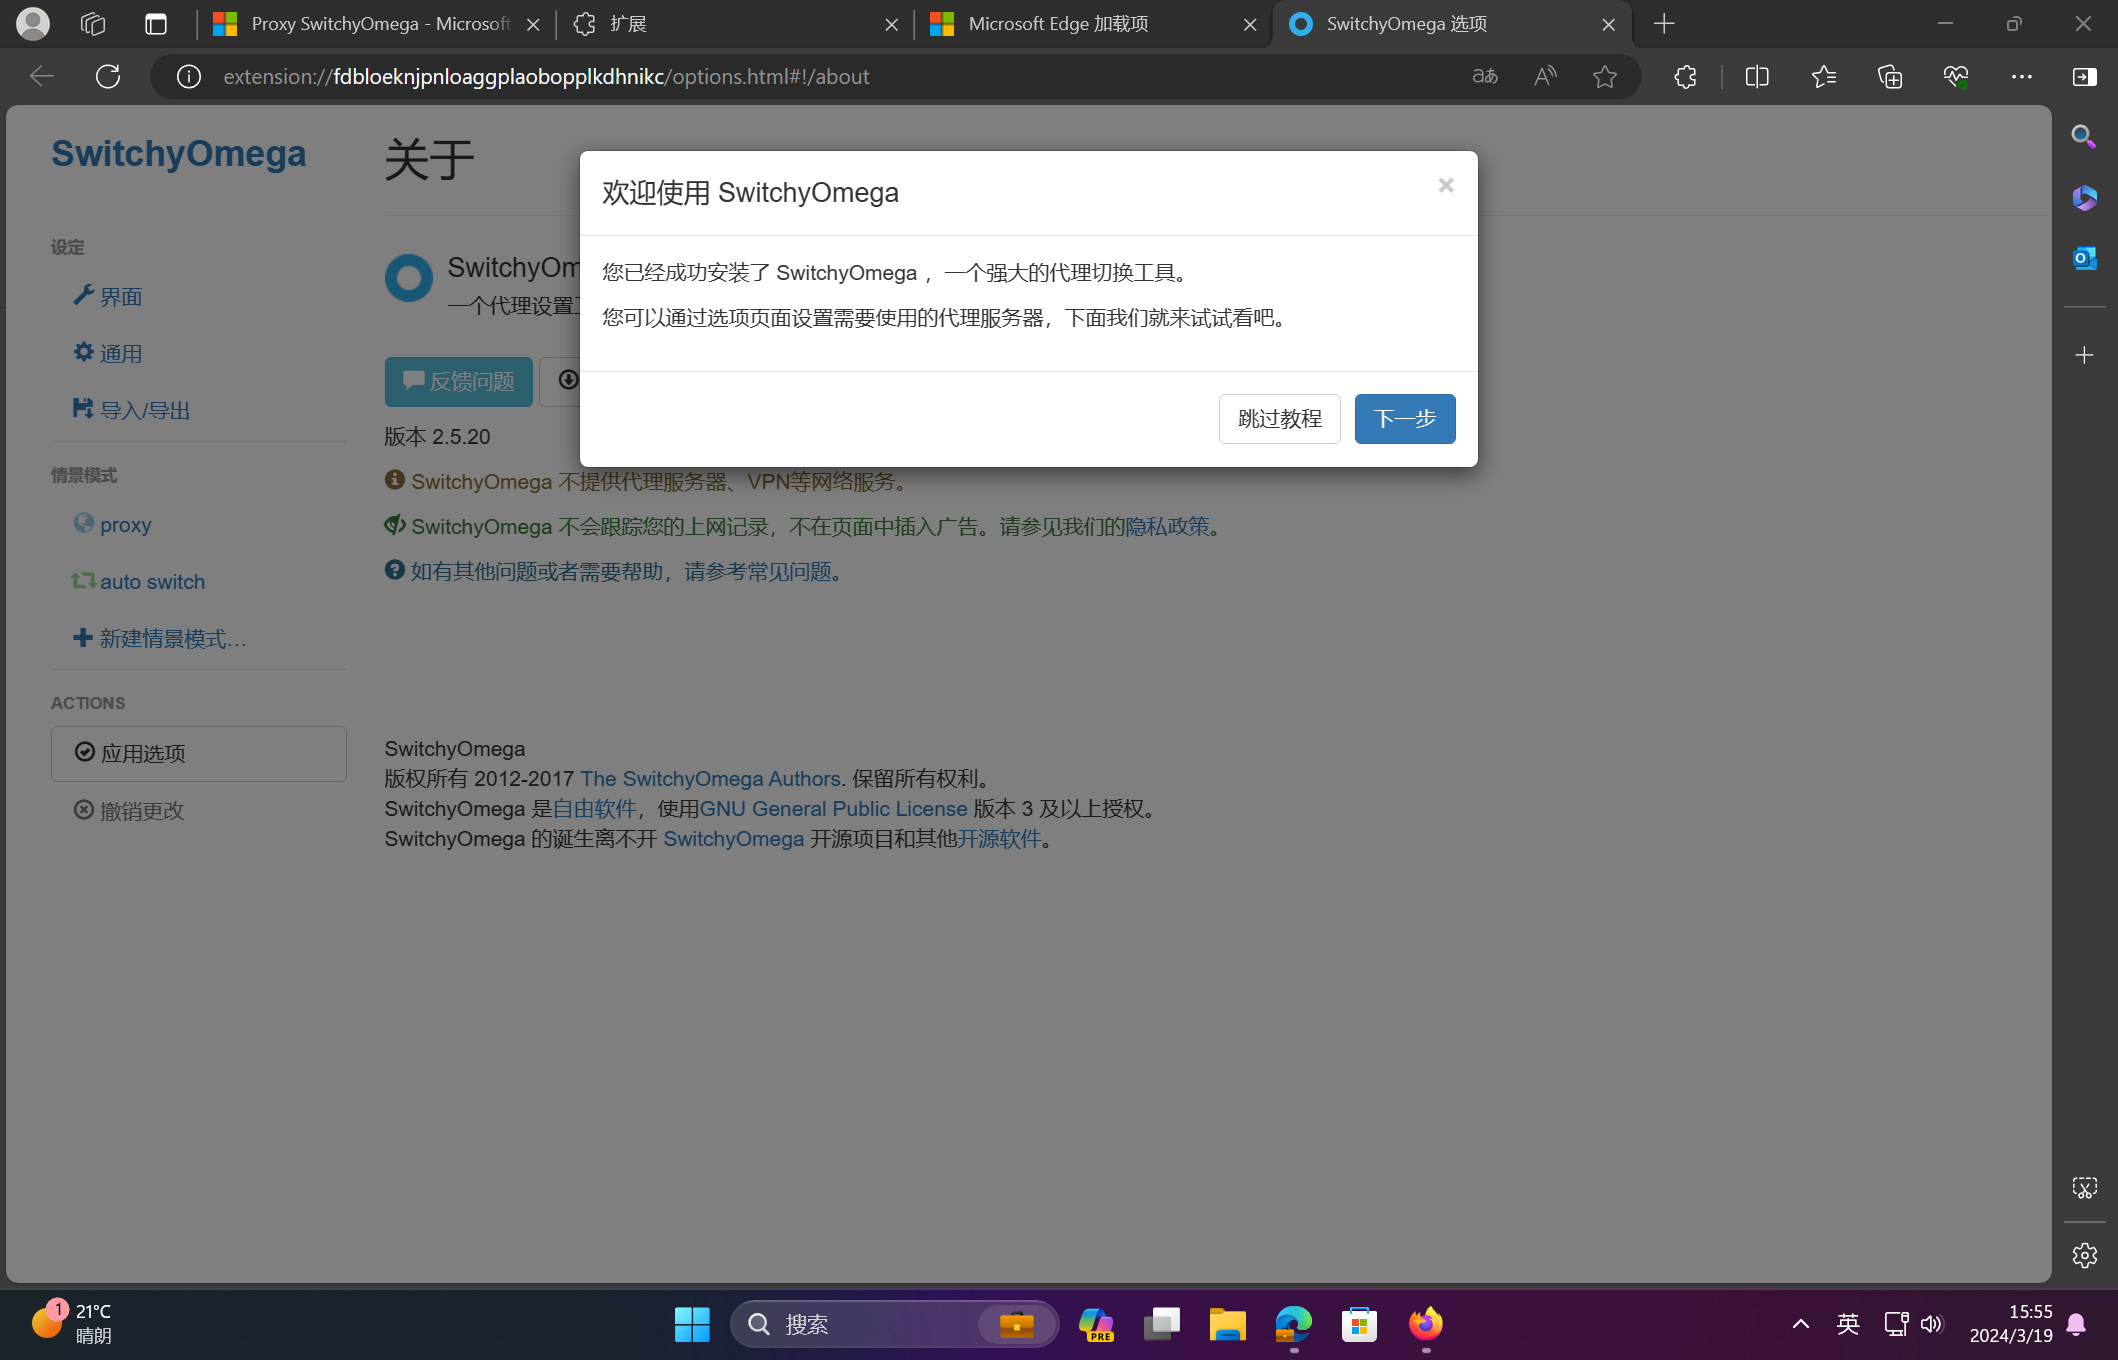2118x1360 pixels.
Task: Click the 反馈问题 feedback button
Action: click(458, 381)
